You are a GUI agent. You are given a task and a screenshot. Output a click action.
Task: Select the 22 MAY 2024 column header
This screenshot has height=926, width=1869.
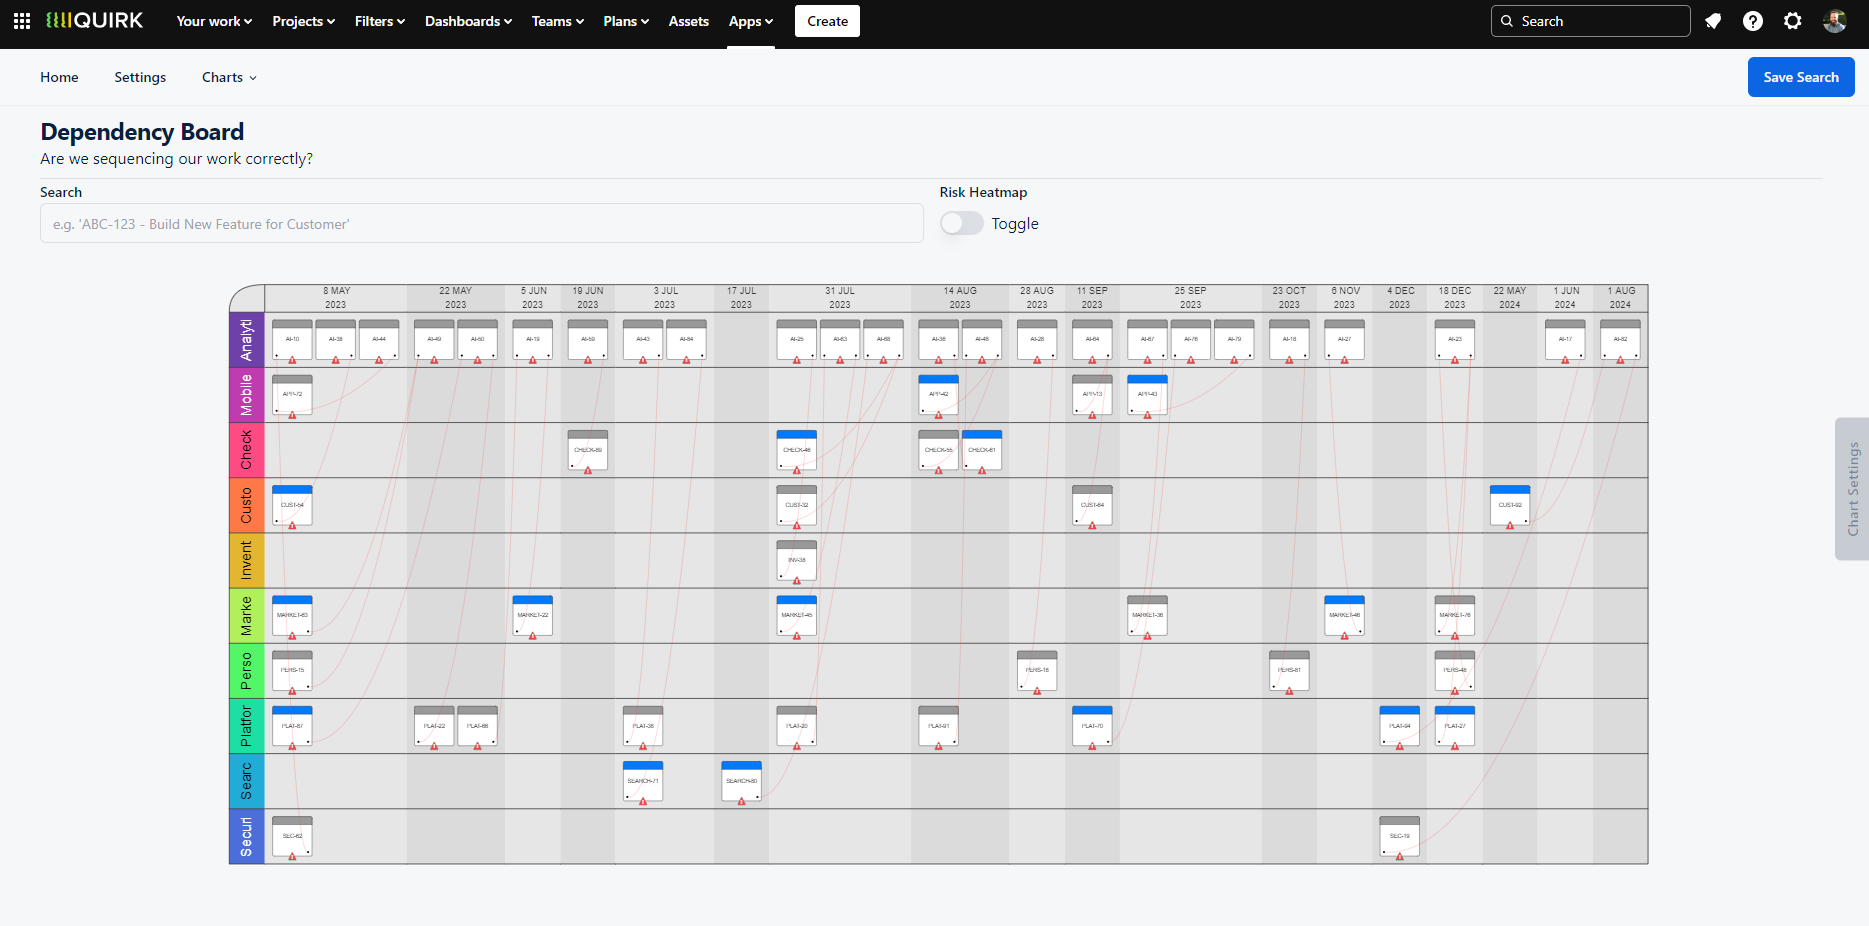tap(1510, 298)
